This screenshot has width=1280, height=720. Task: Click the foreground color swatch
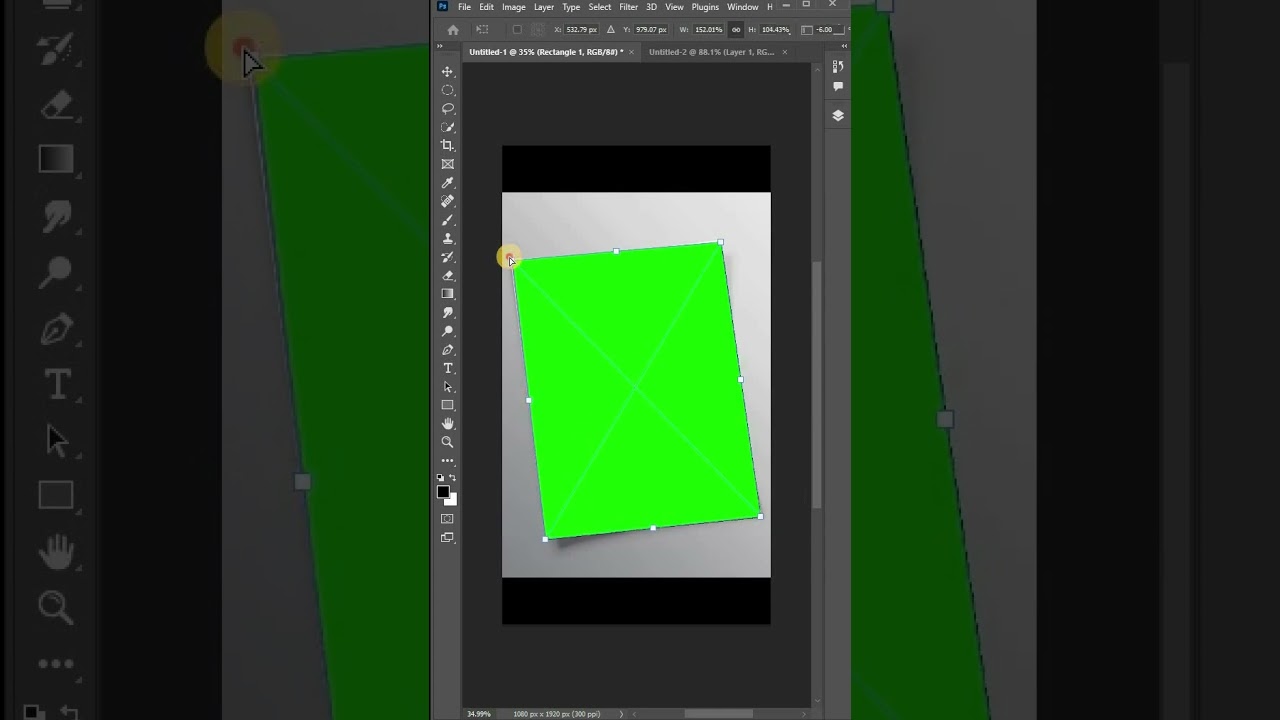pos(443,491)
